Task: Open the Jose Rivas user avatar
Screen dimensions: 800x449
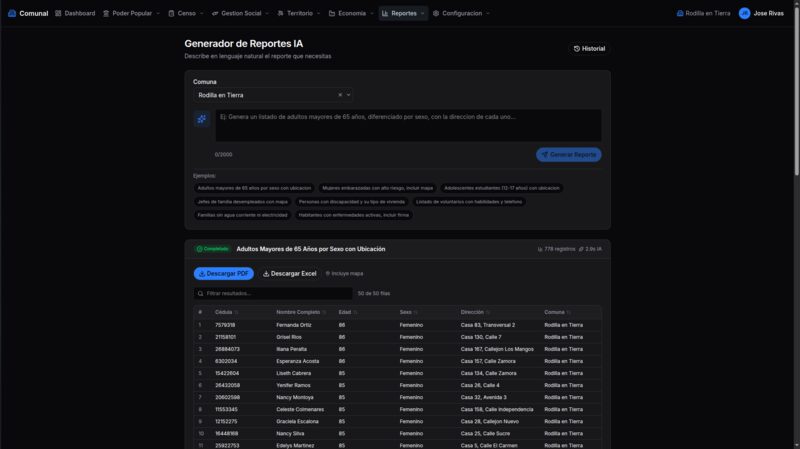Action: [x=744, y=13]
